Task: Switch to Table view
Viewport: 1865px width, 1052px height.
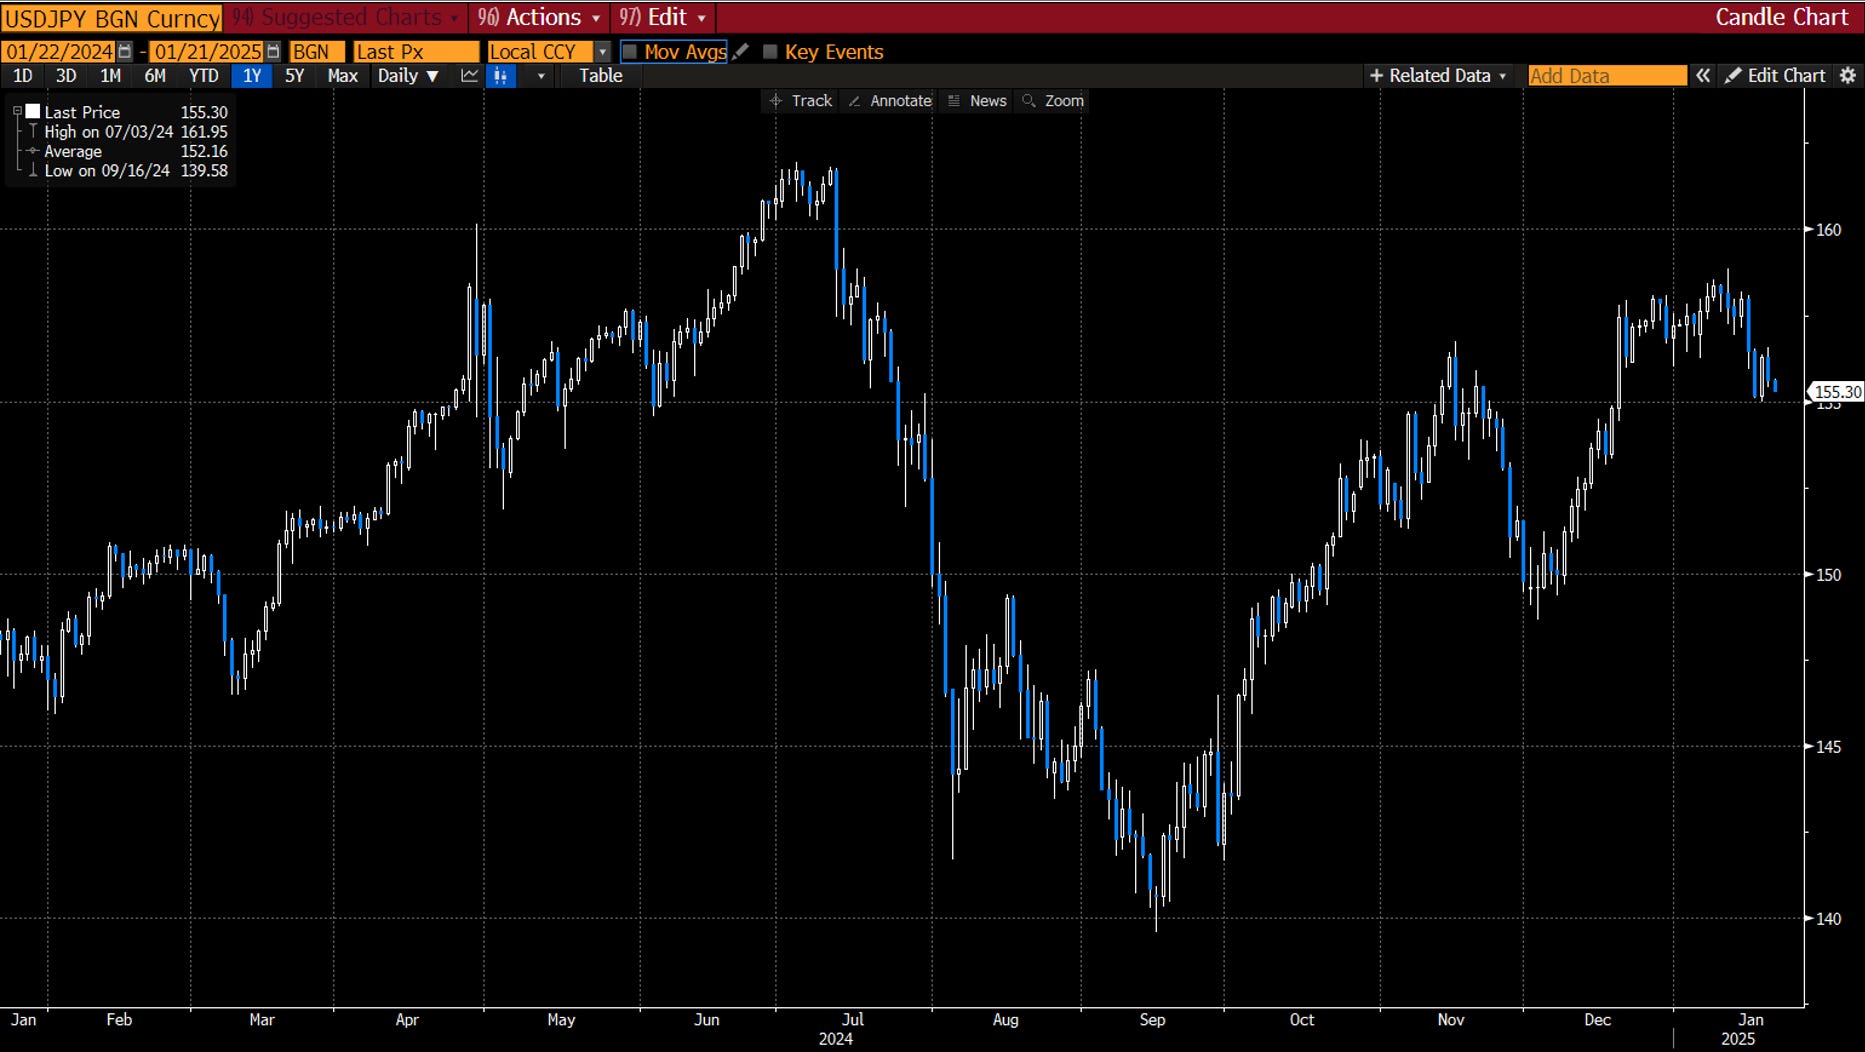Action: coord(601,76)
